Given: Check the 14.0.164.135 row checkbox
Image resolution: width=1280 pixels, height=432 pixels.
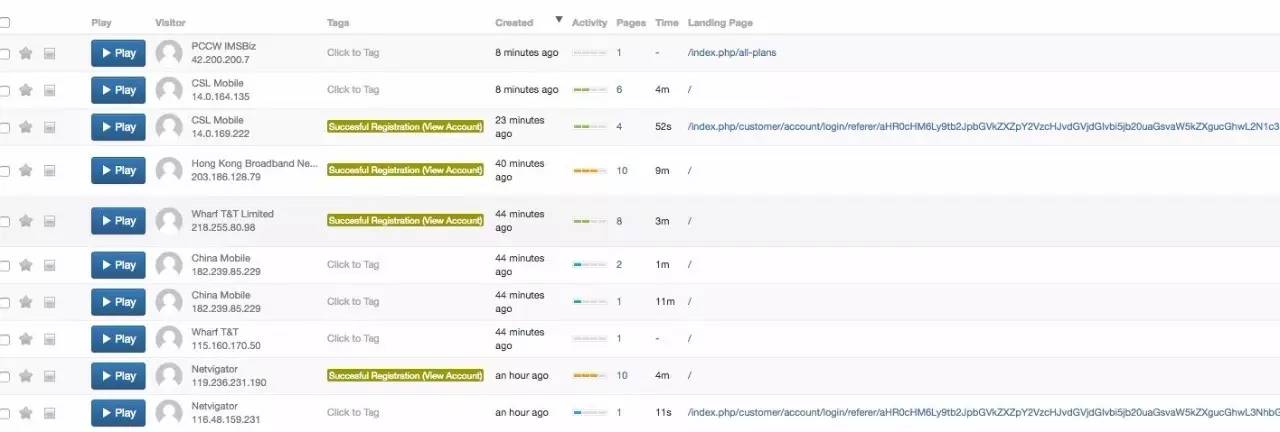Looking at the screenshot, I should [4, 90].
